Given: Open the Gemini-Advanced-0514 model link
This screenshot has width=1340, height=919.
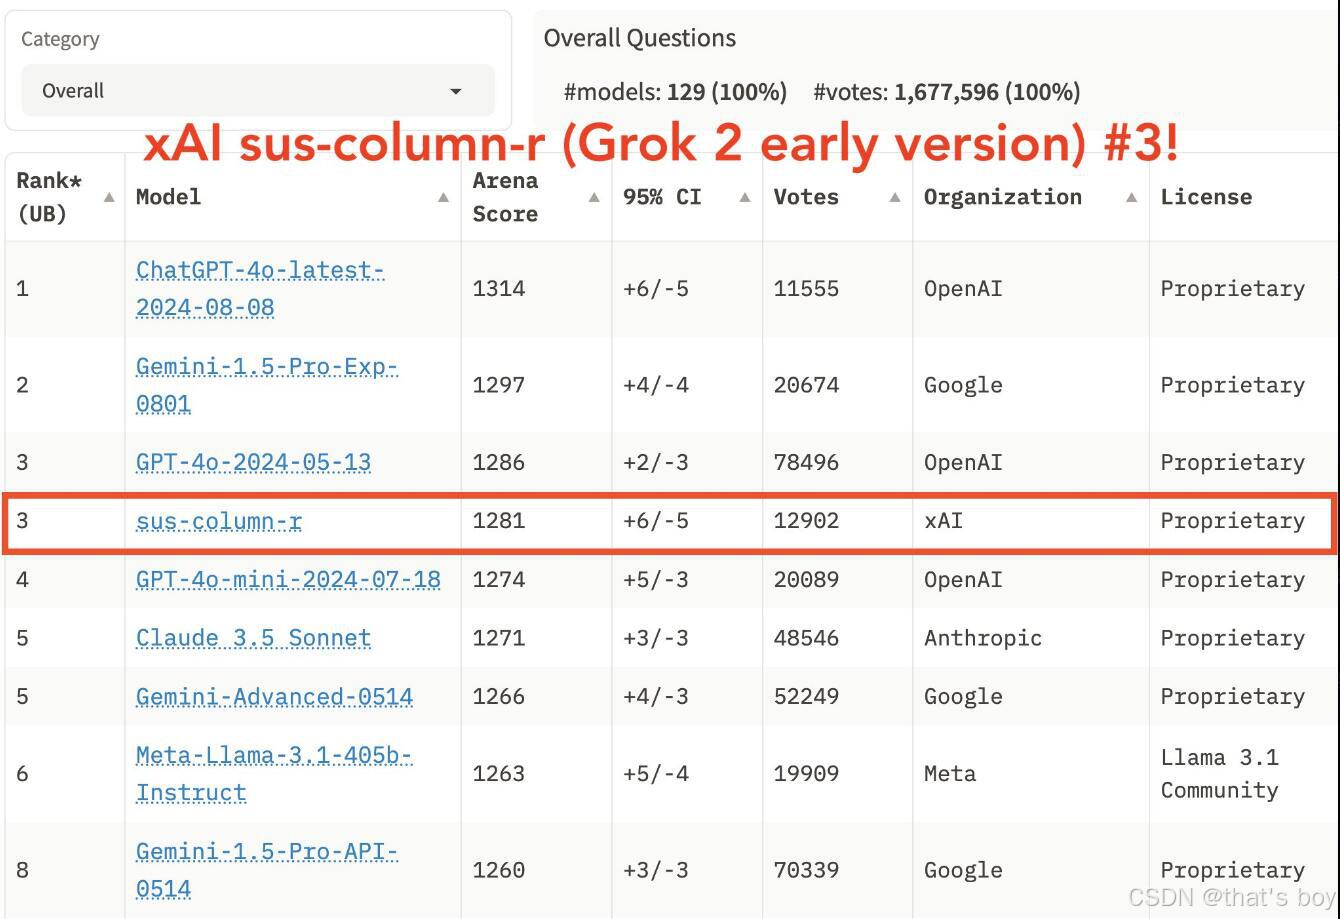Looking at the screenshot, I should (x=274, y=696).
